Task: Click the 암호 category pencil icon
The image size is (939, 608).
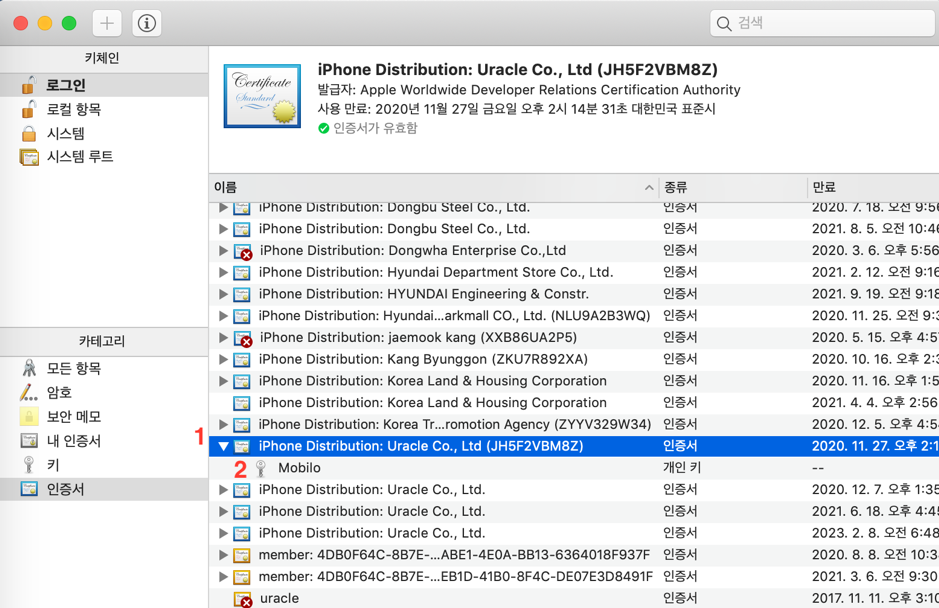Action: point(29,392)
